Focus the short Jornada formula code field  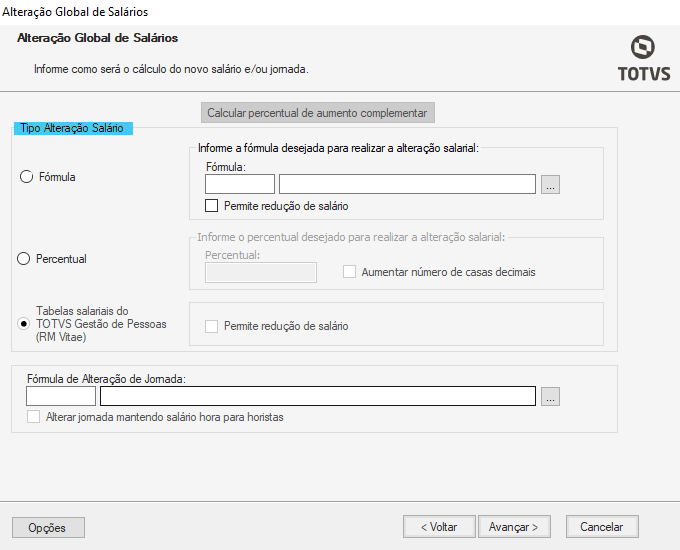tap(61, 396)
